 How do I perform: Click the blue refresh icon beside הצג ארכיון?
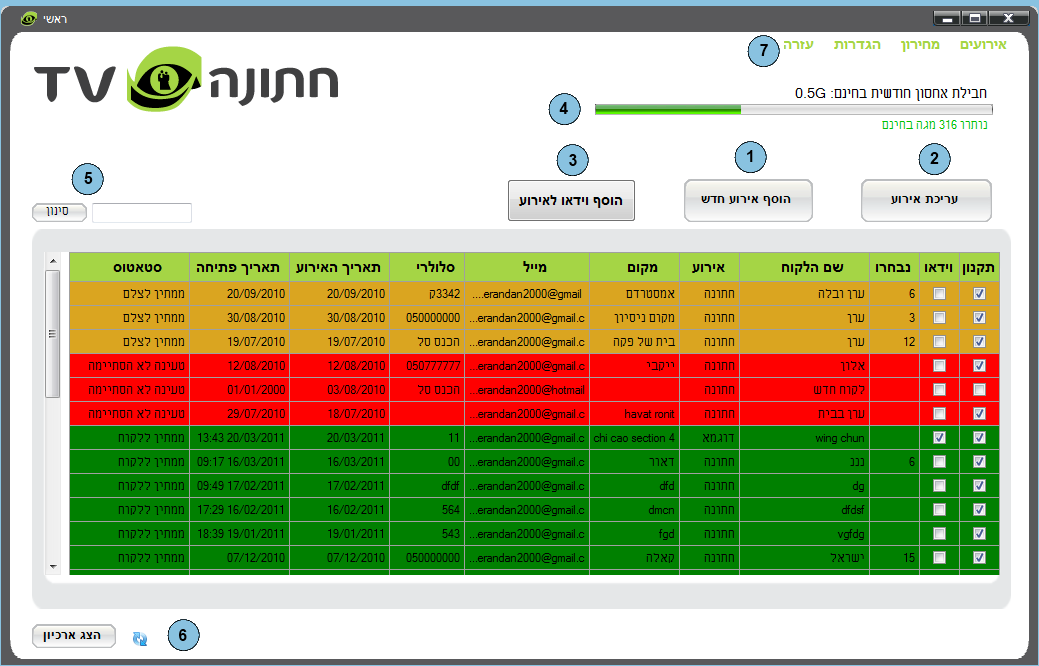point(139,637)
